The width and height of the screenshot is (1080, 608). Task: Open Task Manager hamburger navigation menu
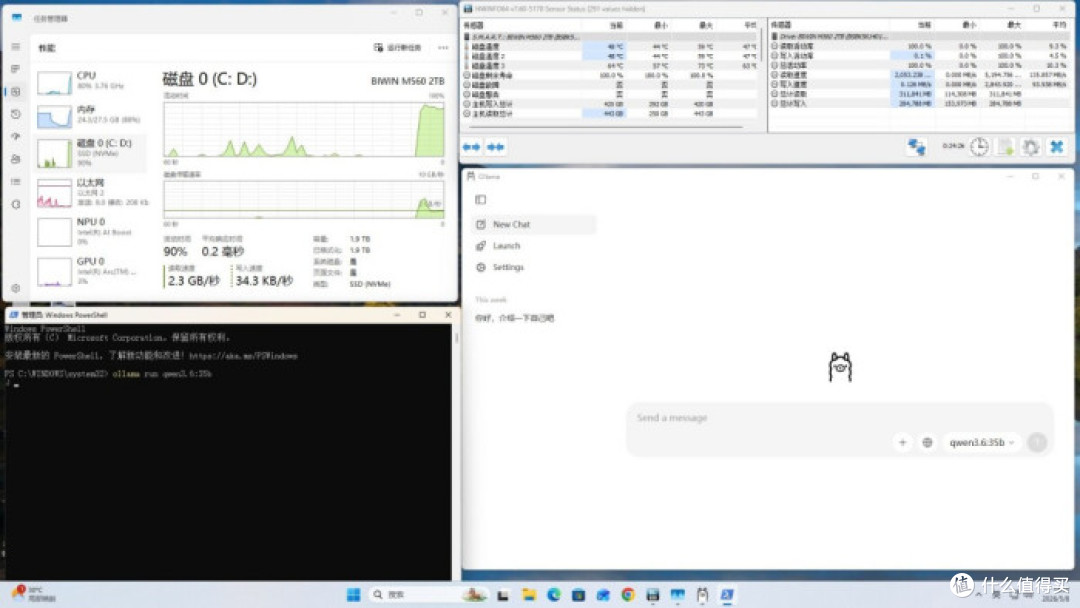[16, 47]
